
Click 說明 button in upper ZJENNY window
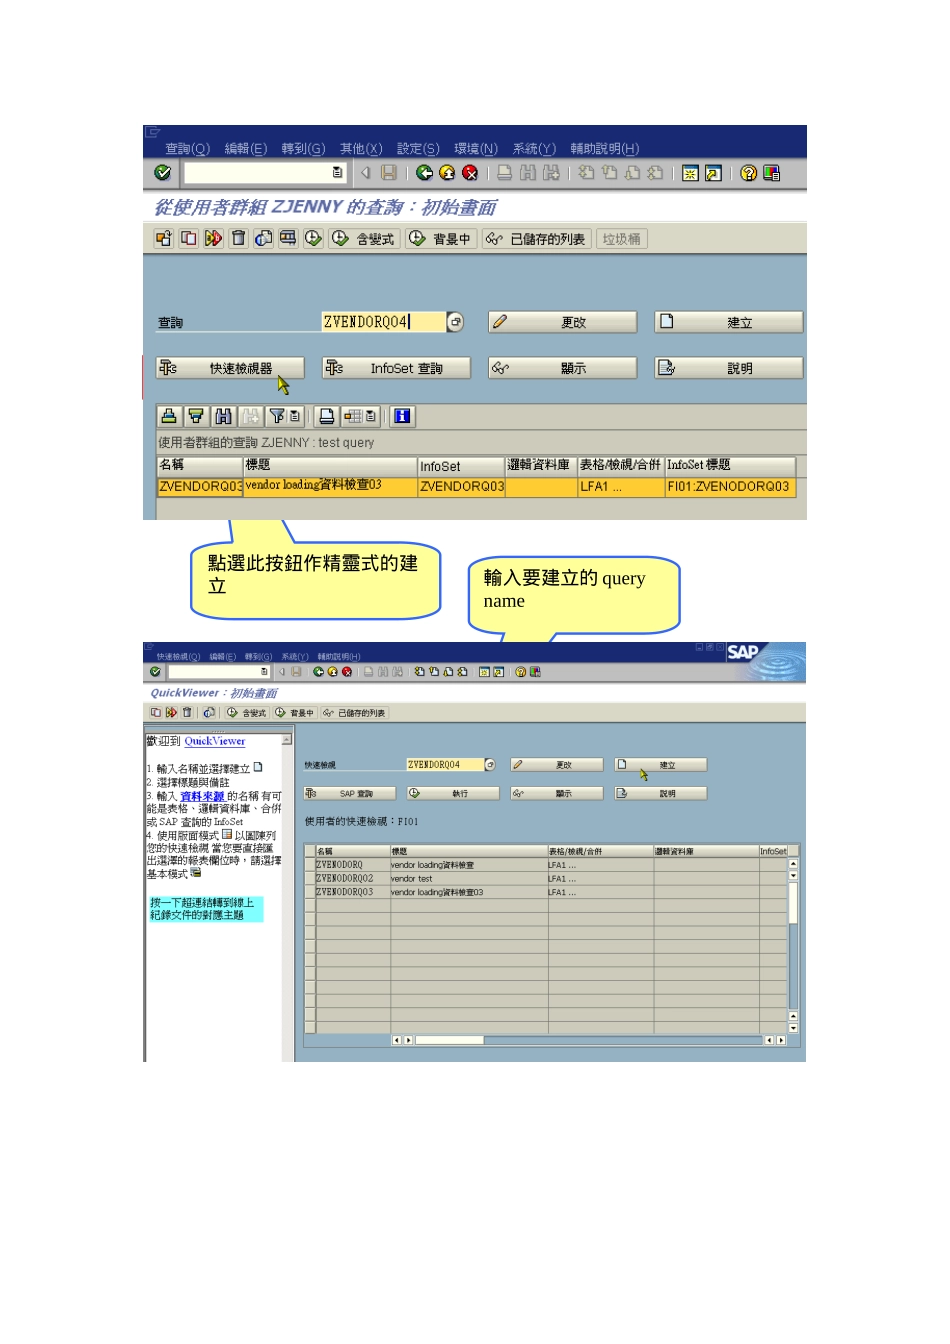tap(728, 368)
